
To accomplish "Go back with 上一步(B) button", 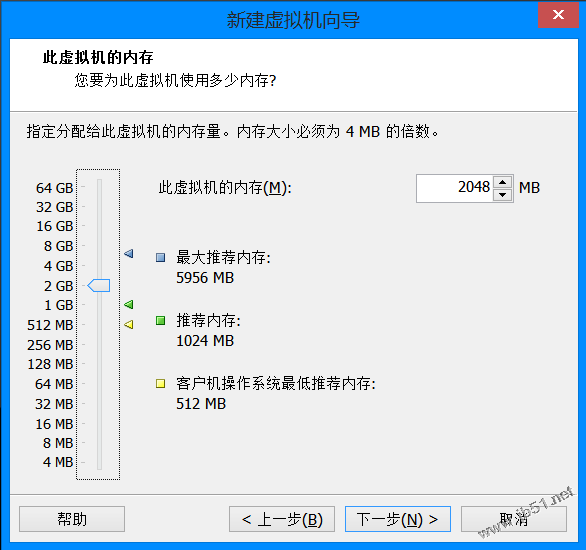I will 282,519.
